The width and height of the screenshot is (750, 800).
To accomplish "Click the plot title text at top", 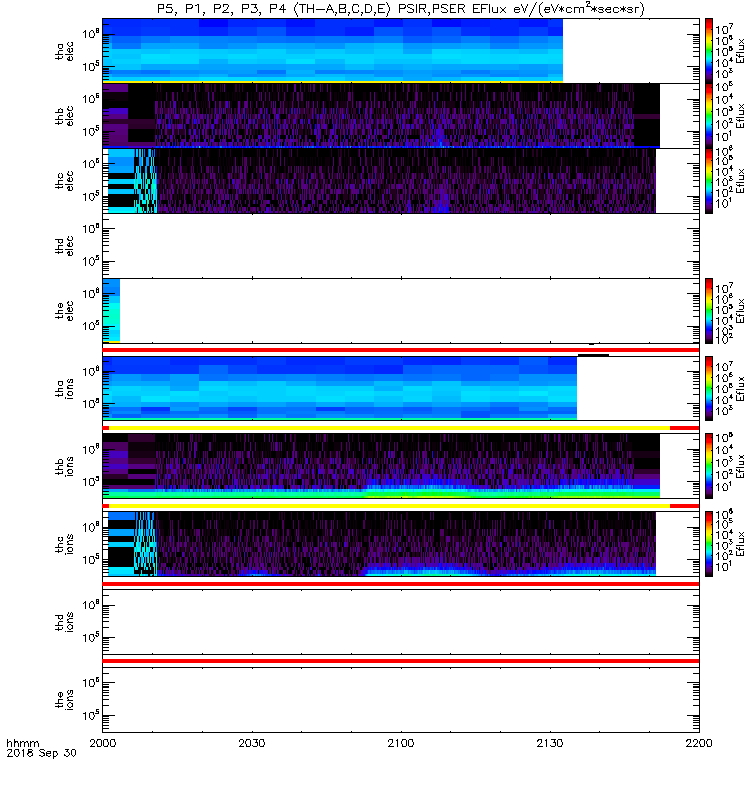I will point(401,9).
